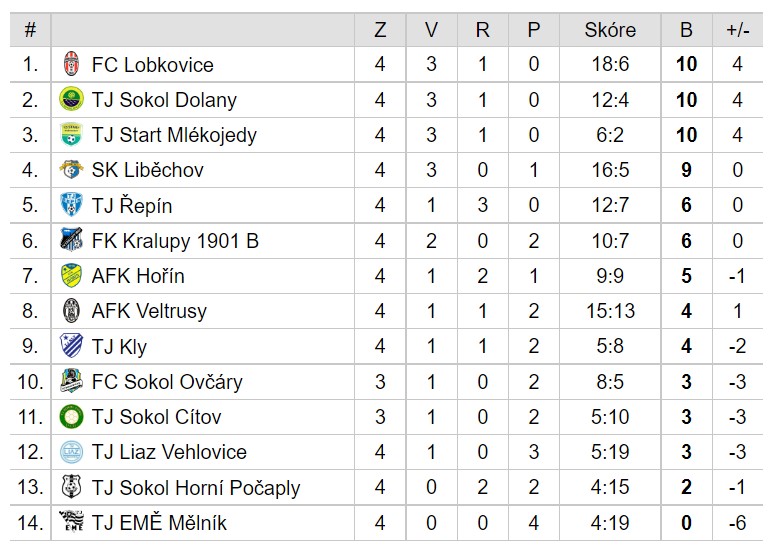Click the AFK Veltrusy club badge
775x548 pixels.
tap(71, 311)
